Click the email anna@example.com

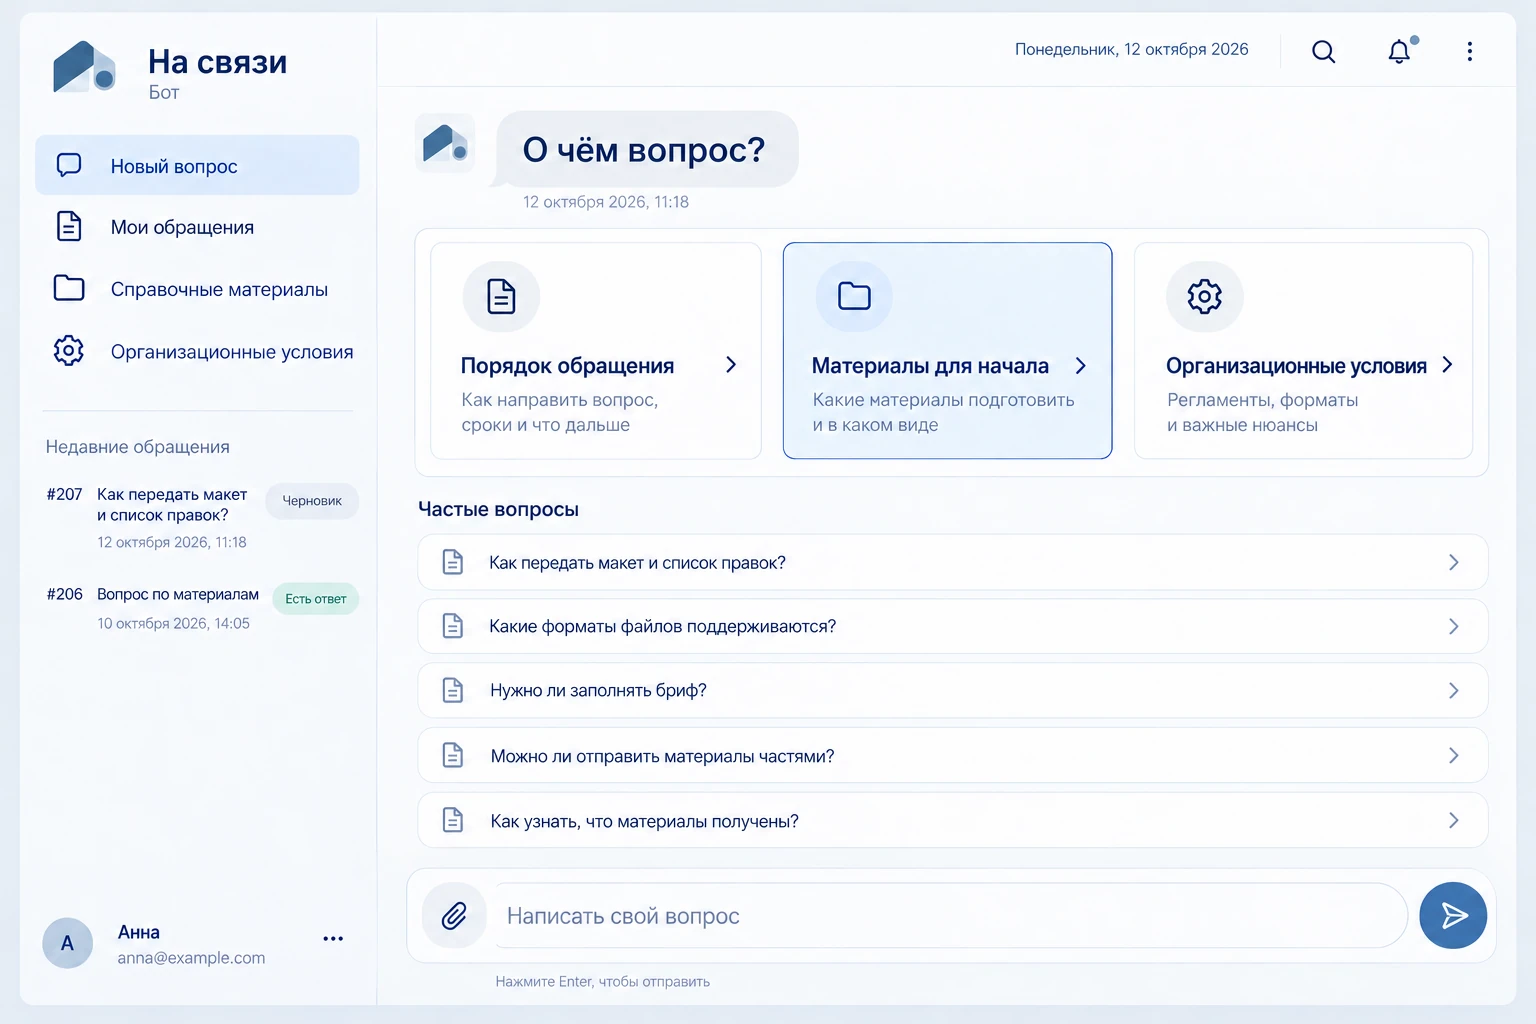191,958
